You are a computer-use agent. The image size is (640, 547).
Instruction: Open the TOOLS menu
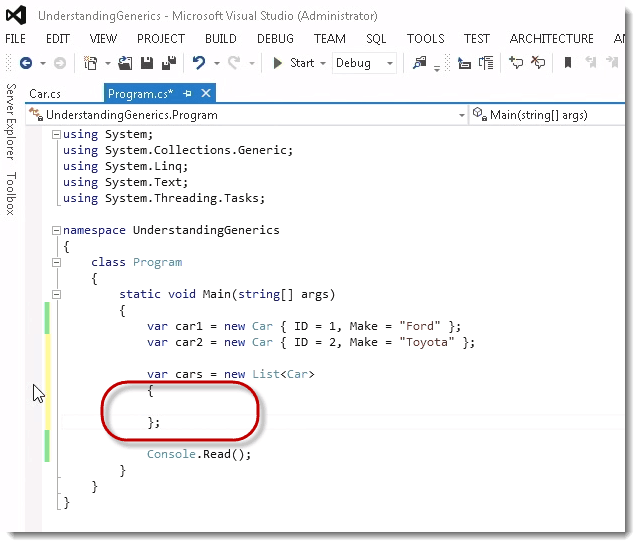pos(425,39)
